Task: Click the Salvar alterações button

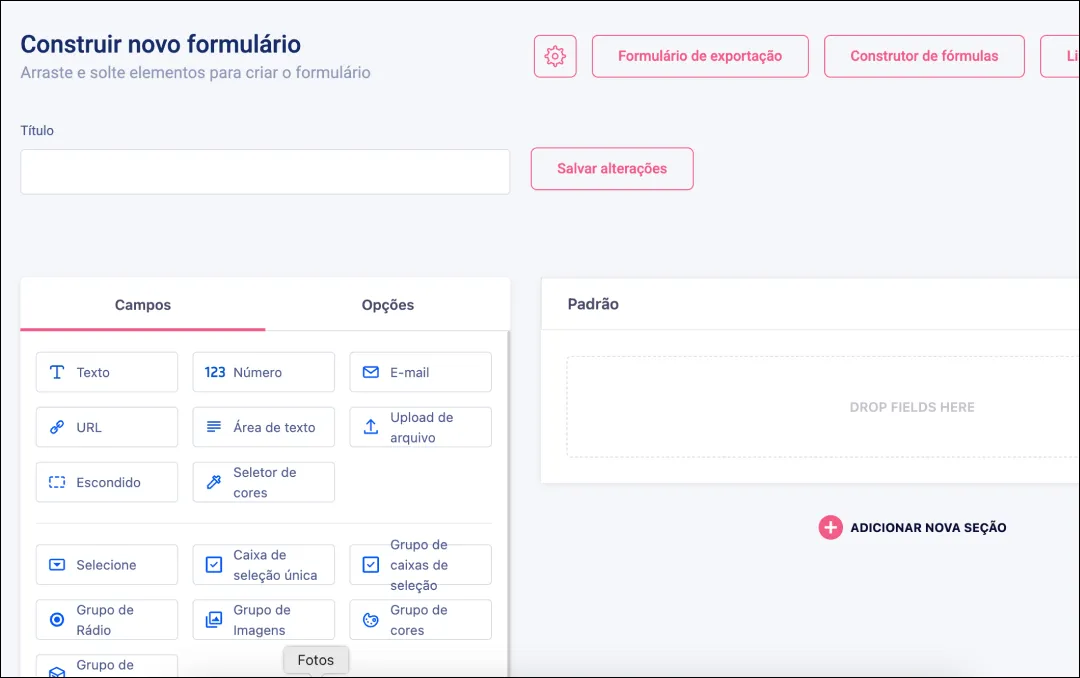Action: pyautogui.click(x=612, y=169)
